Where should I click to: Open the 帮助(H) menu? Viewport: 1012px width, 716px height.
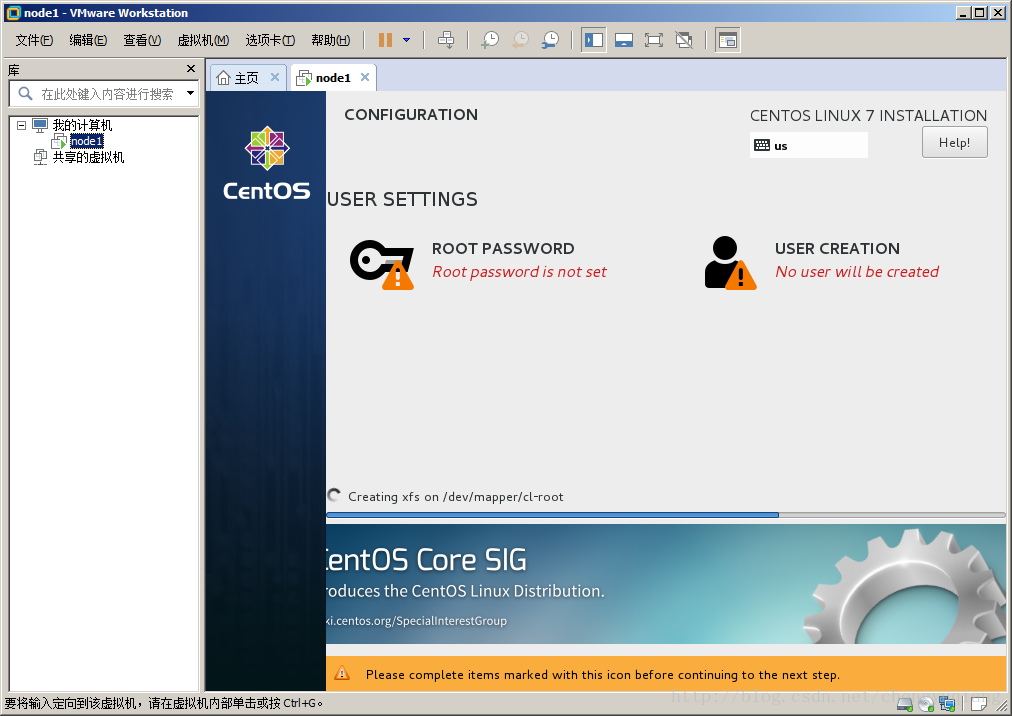[330, 40]
